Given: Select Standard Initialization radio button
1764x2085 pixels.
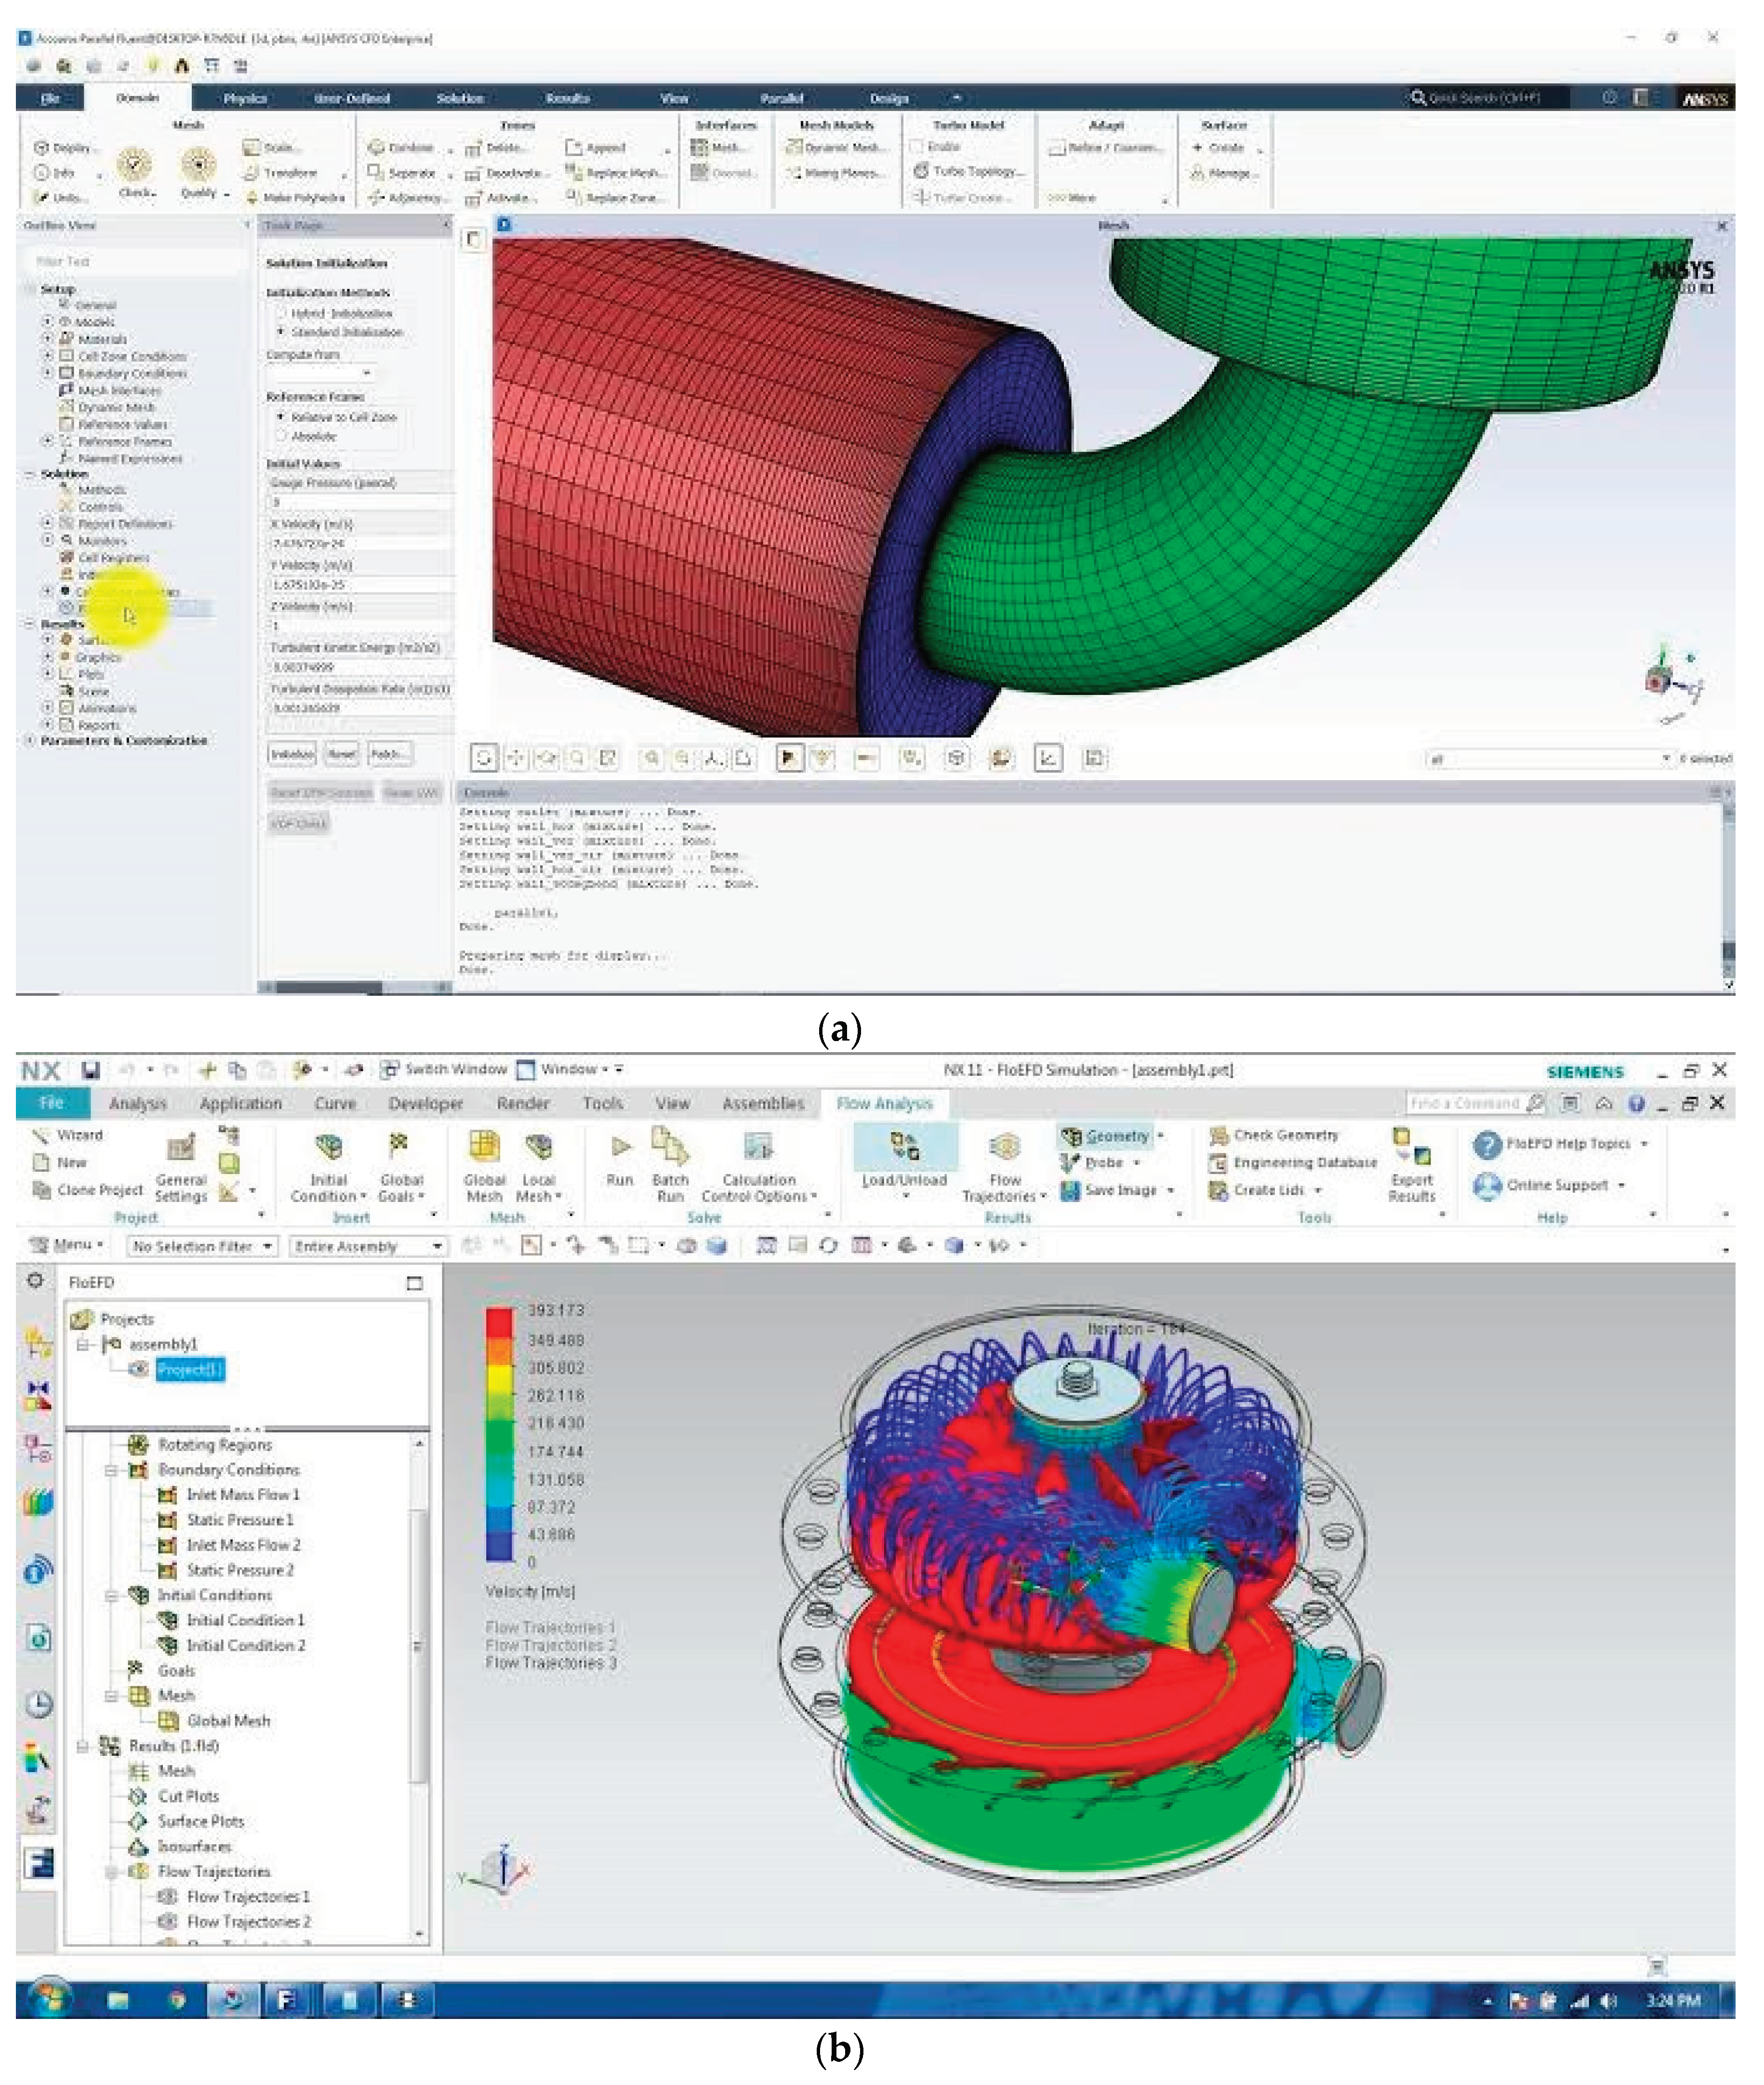Looking at the screenshot, I should coord(281,332).
